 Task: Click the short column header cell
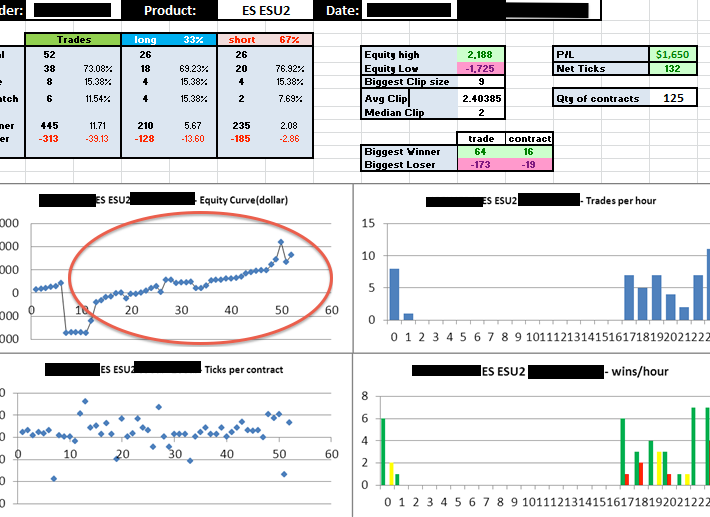pos(241,40)
